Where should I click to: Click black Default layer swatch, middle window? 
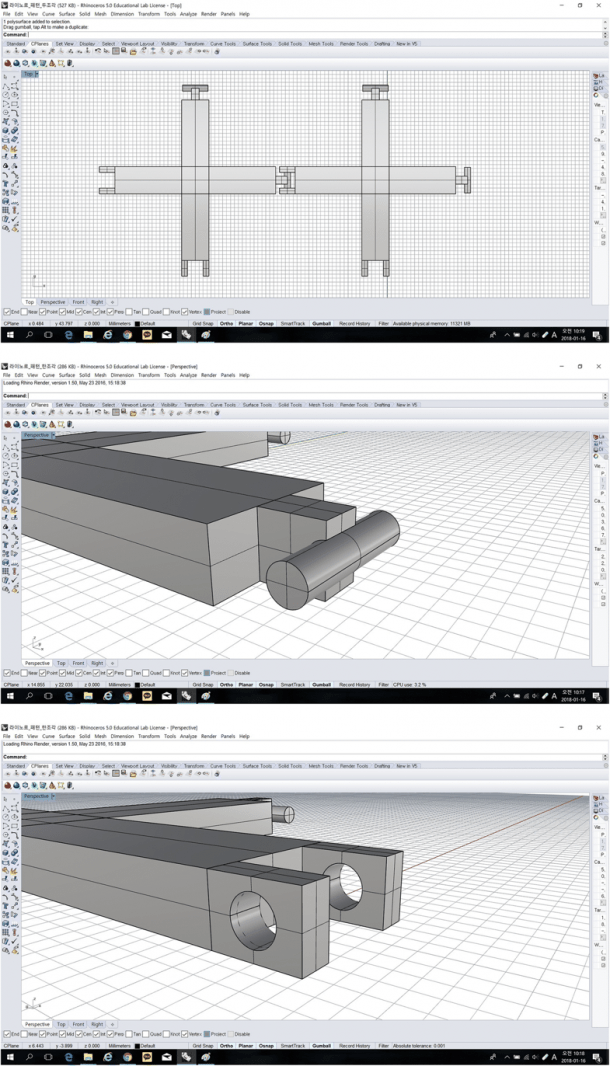click(137, 685)
